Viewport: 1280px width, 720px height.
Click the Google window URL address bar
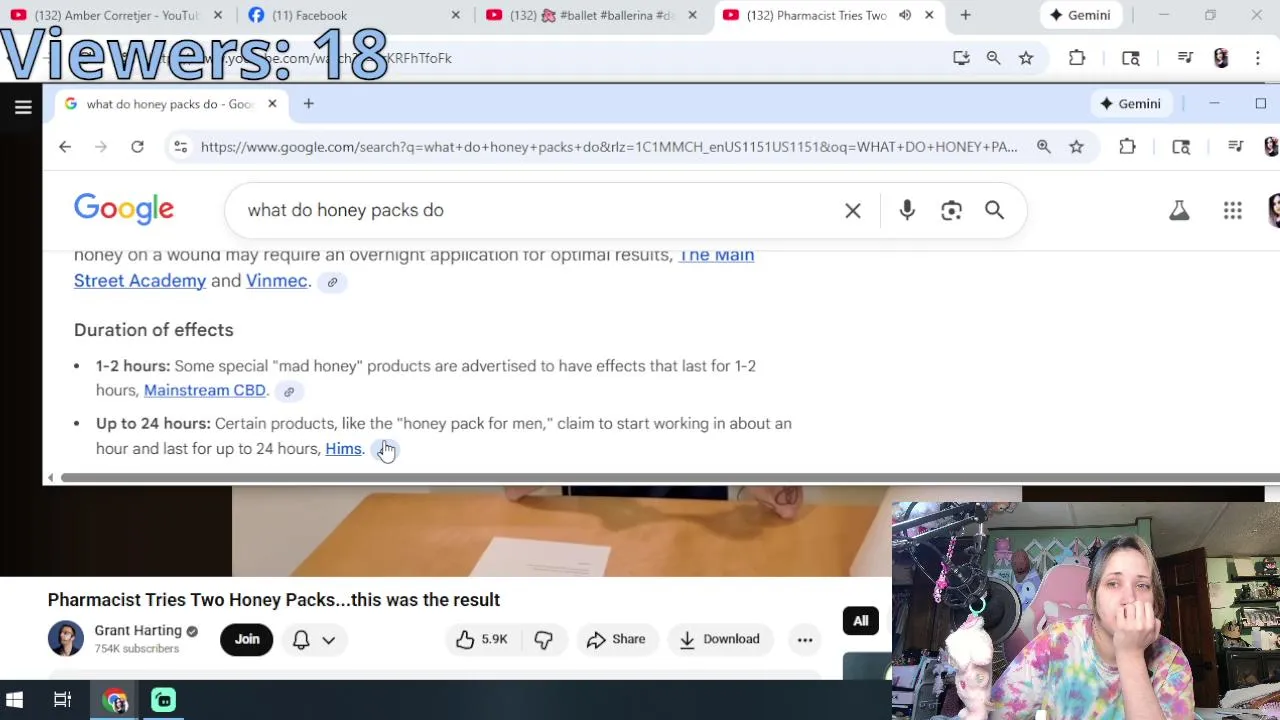tap(609, 147)
